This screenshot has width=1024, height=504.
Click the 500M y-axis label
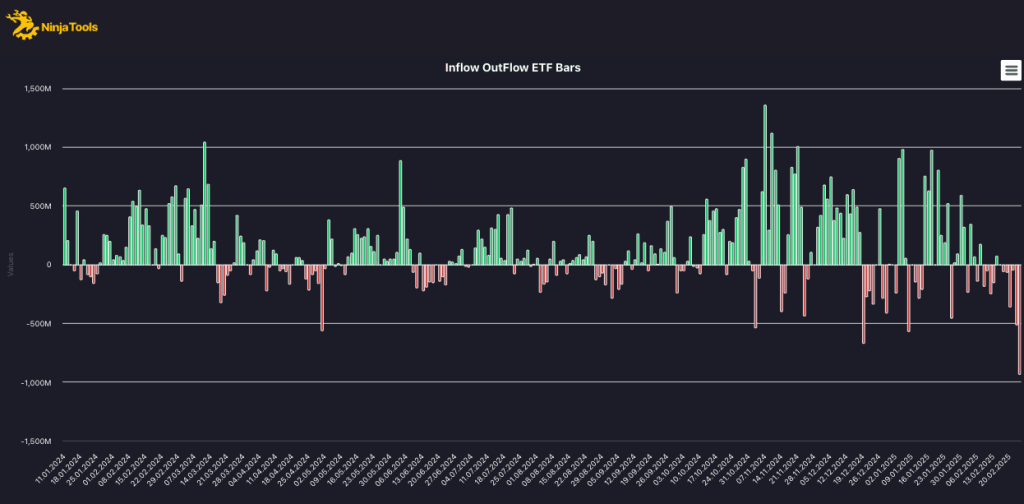click(42, 206)
